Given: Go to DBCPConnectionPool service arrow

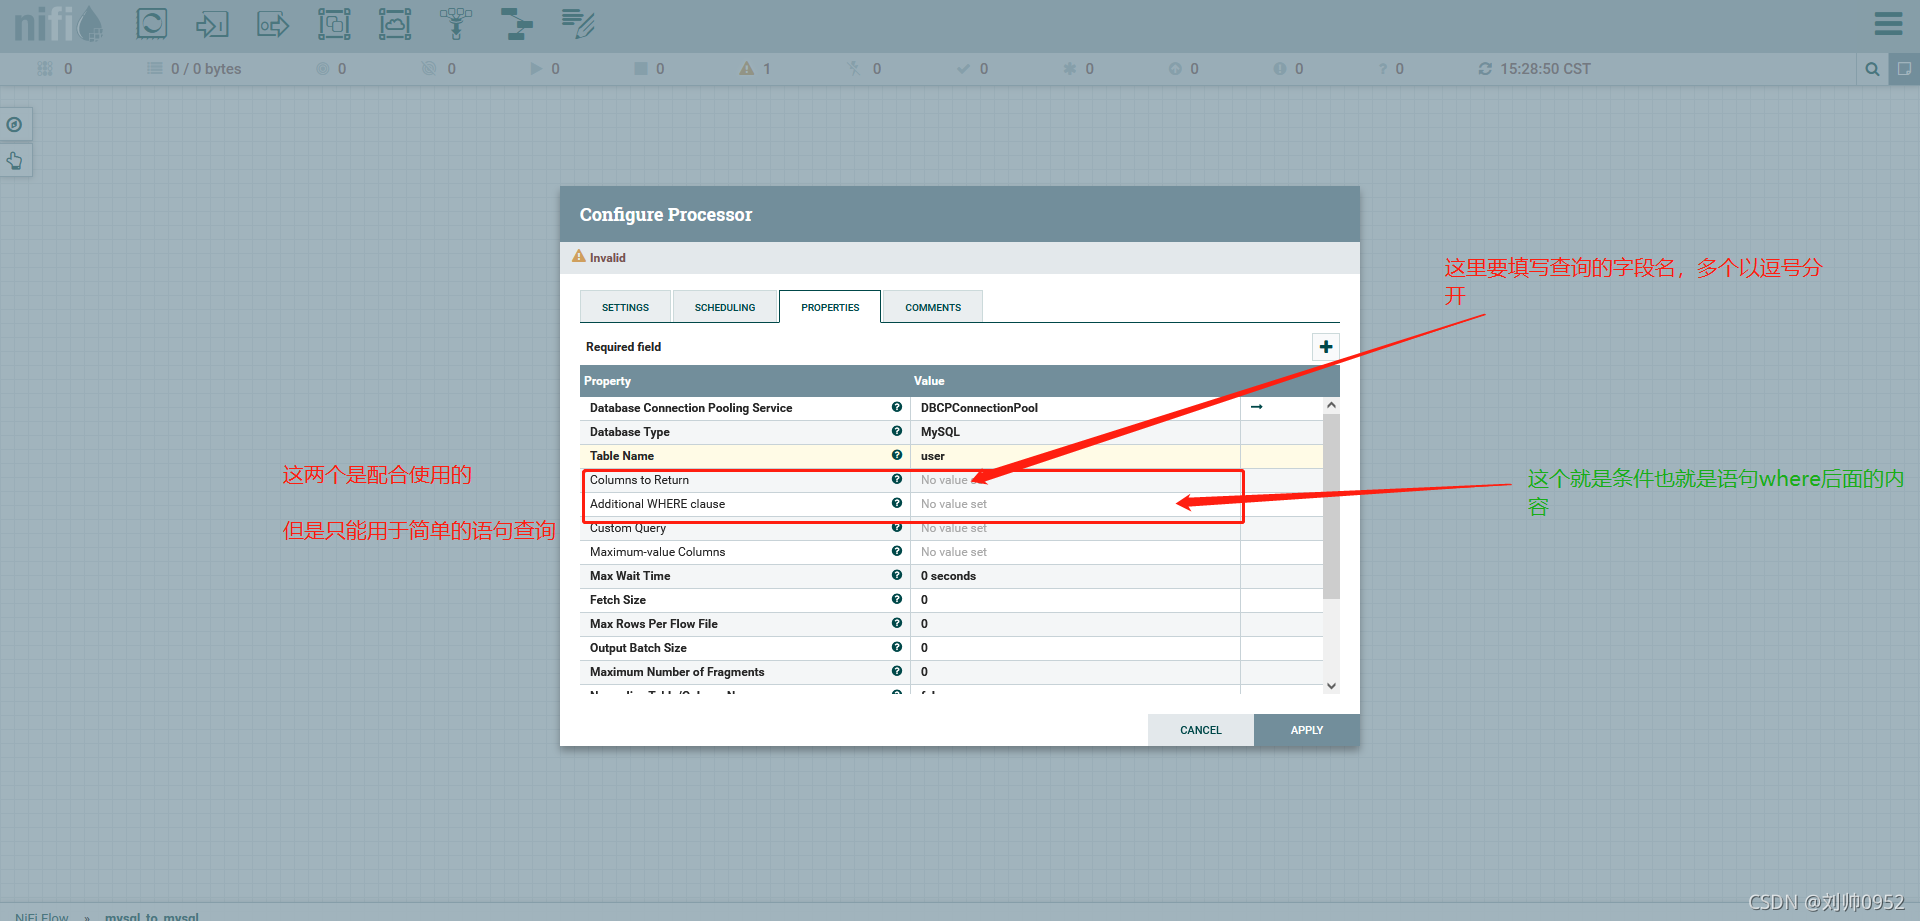Looking at the screenshot, I should click(x=1257, y=407).
